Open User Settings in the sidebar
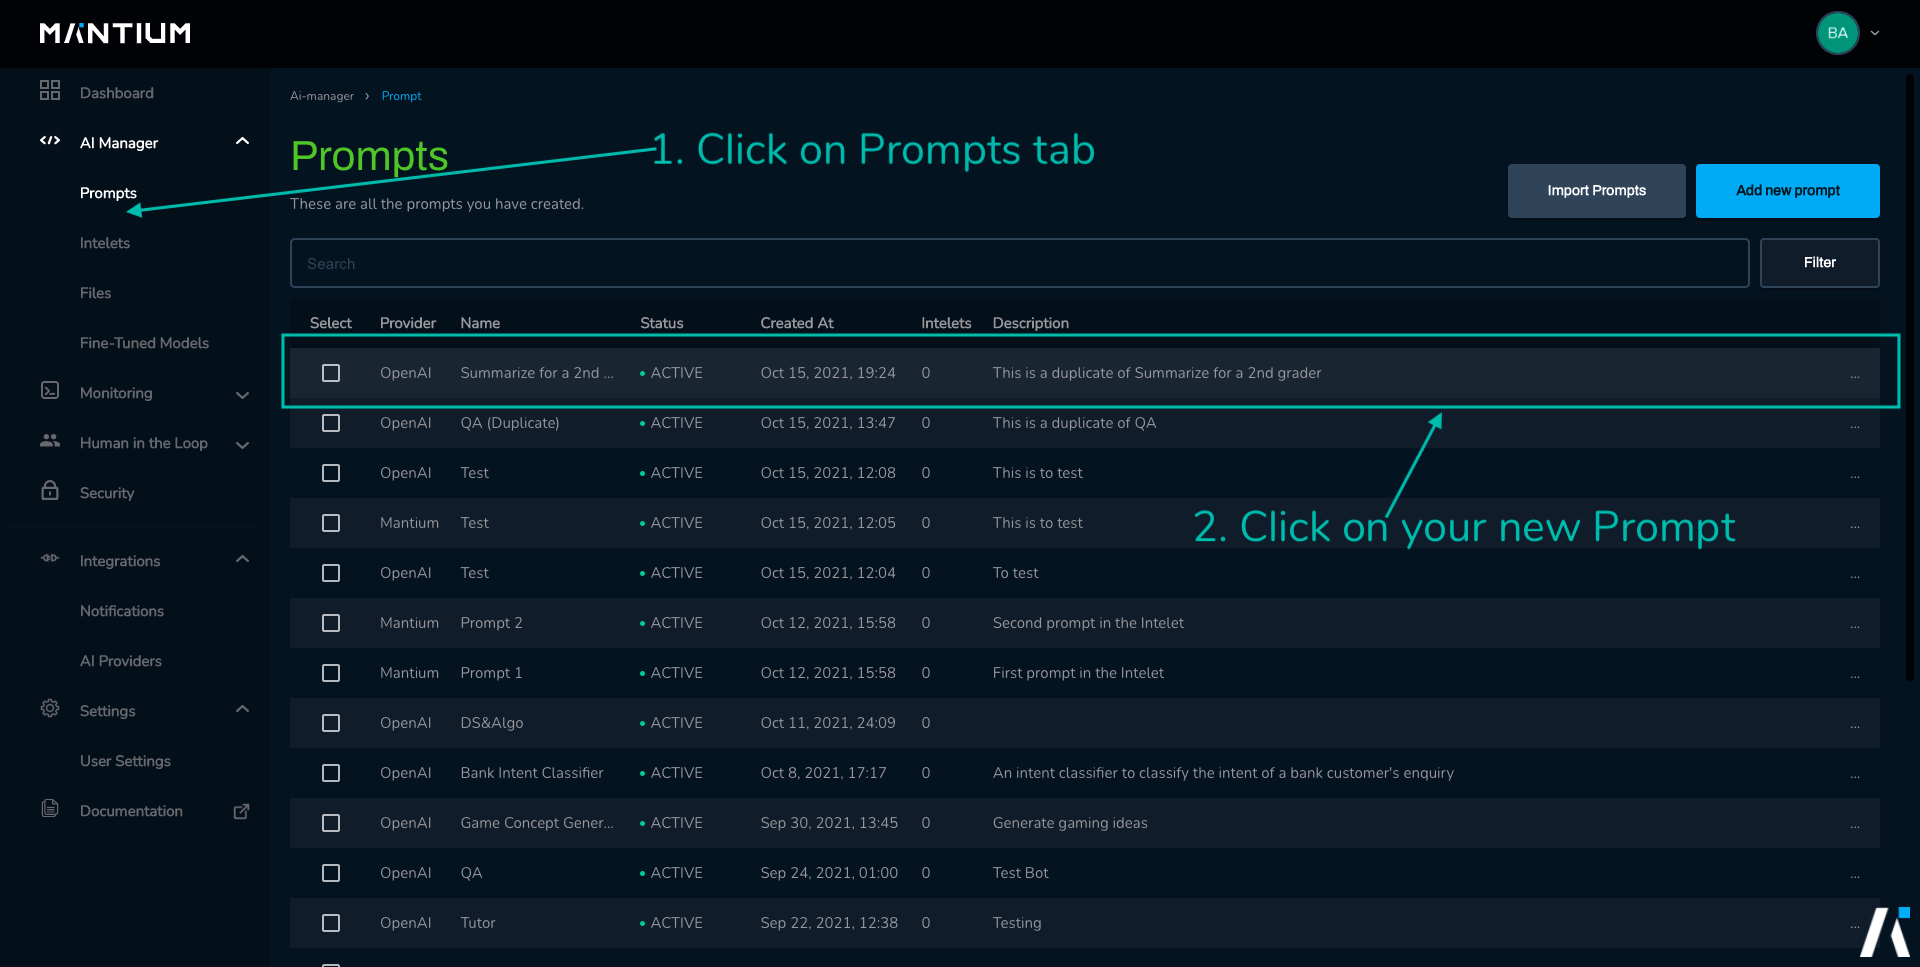Image resolution: width=1920 pixels, height=967 pixels. click(x=125, y=761)
